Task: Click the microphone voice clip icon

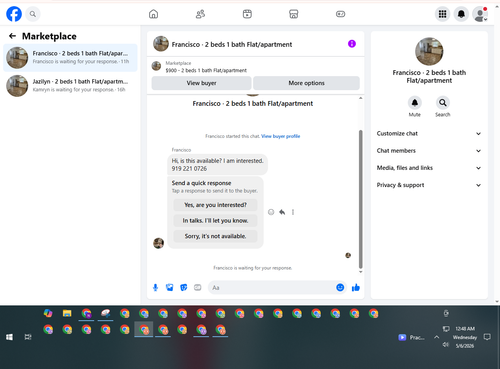Action: pyautogui.click(x=155, y=287)
